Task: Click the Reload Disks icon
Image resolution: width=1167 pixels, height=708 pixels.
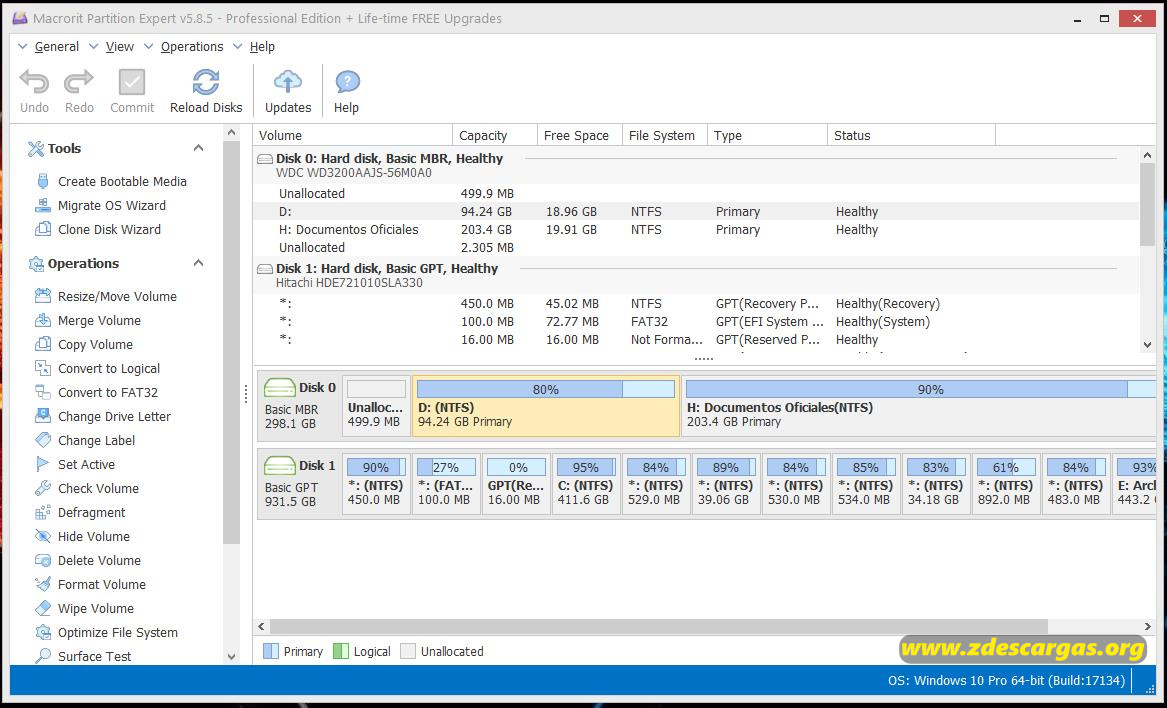Action: 206,82
